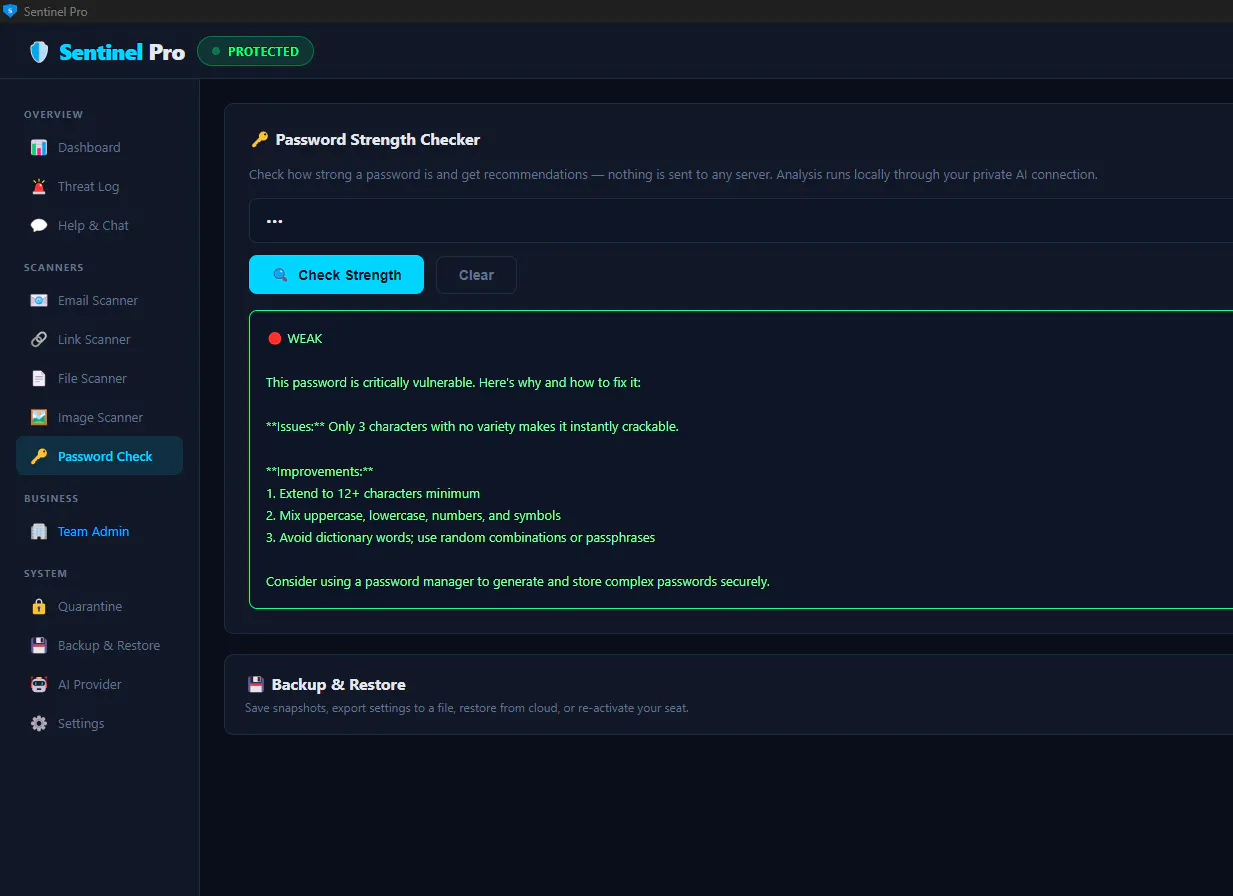Image resolution: width=1233 pixels, height=896 pixels.
Task: Click the WEAK result label
Action: pyautogui.click(x=305, y=339)
